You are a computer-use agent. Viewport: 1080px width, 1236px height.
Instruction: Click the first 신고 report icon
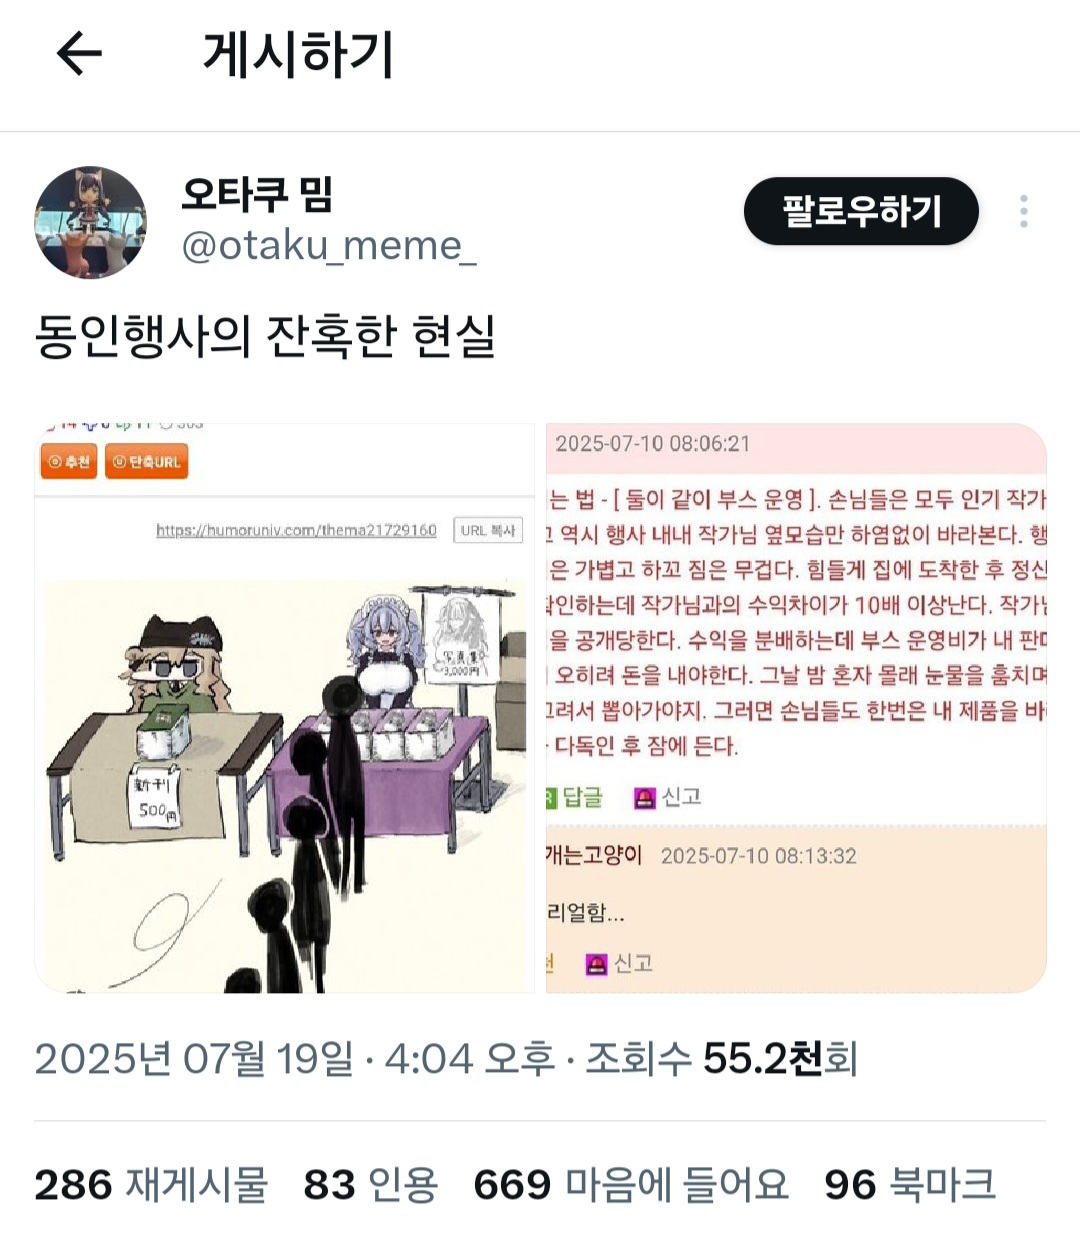point(669,797)
